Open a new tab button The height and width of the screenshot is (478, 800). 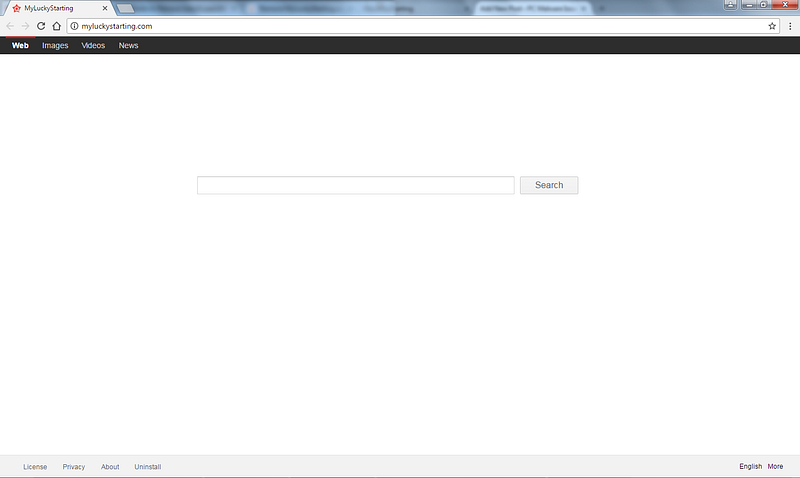(126, 8)
